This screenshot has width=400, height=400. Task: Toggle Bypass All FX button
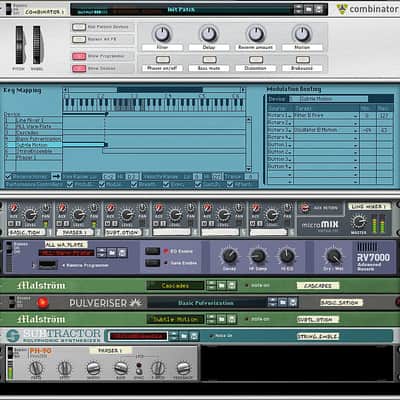[x=79, y=39]
